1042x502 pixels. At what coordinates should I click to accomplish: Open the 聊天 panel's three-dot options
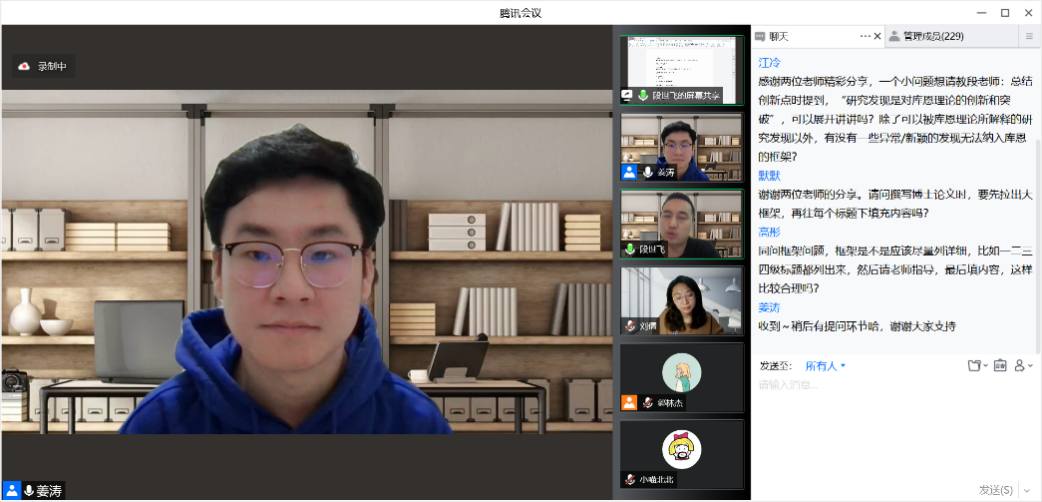865,36
